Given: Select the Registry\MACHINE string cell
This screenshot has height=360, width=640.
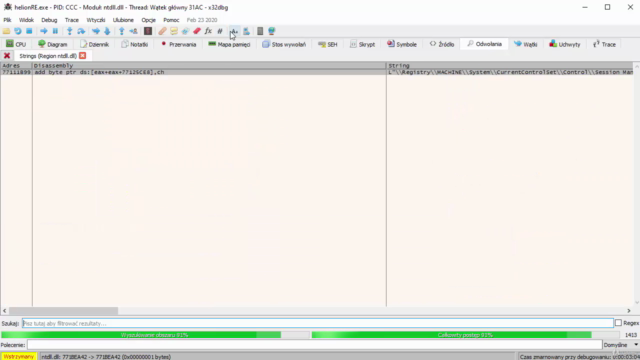Looking at the screenshot, I should (510, 72).
